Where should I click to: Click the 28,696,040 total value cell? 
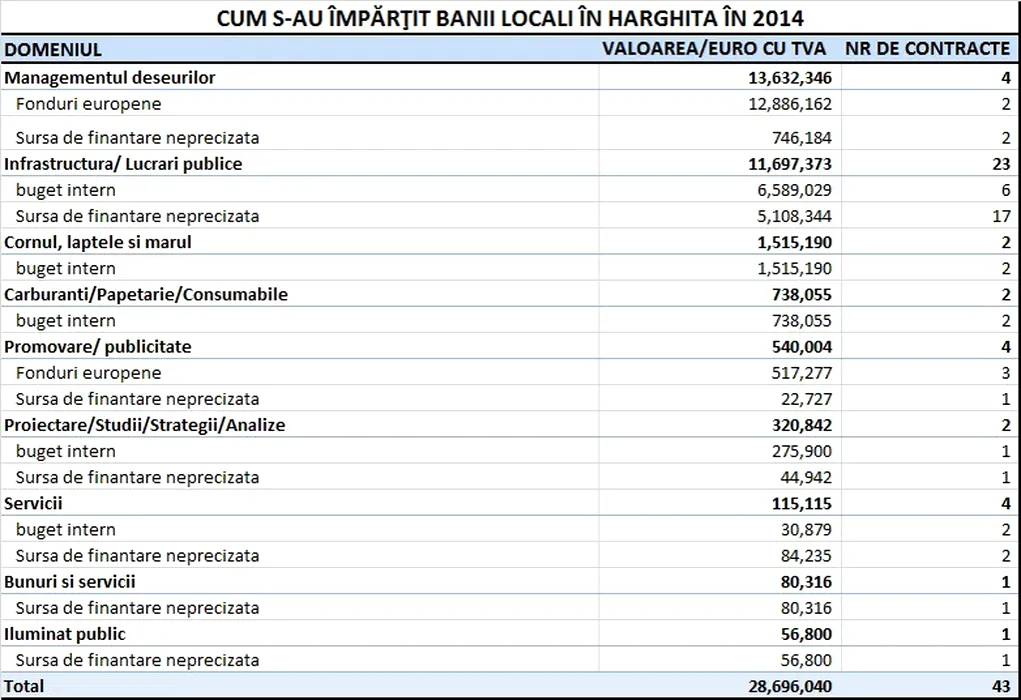(781, 686)
